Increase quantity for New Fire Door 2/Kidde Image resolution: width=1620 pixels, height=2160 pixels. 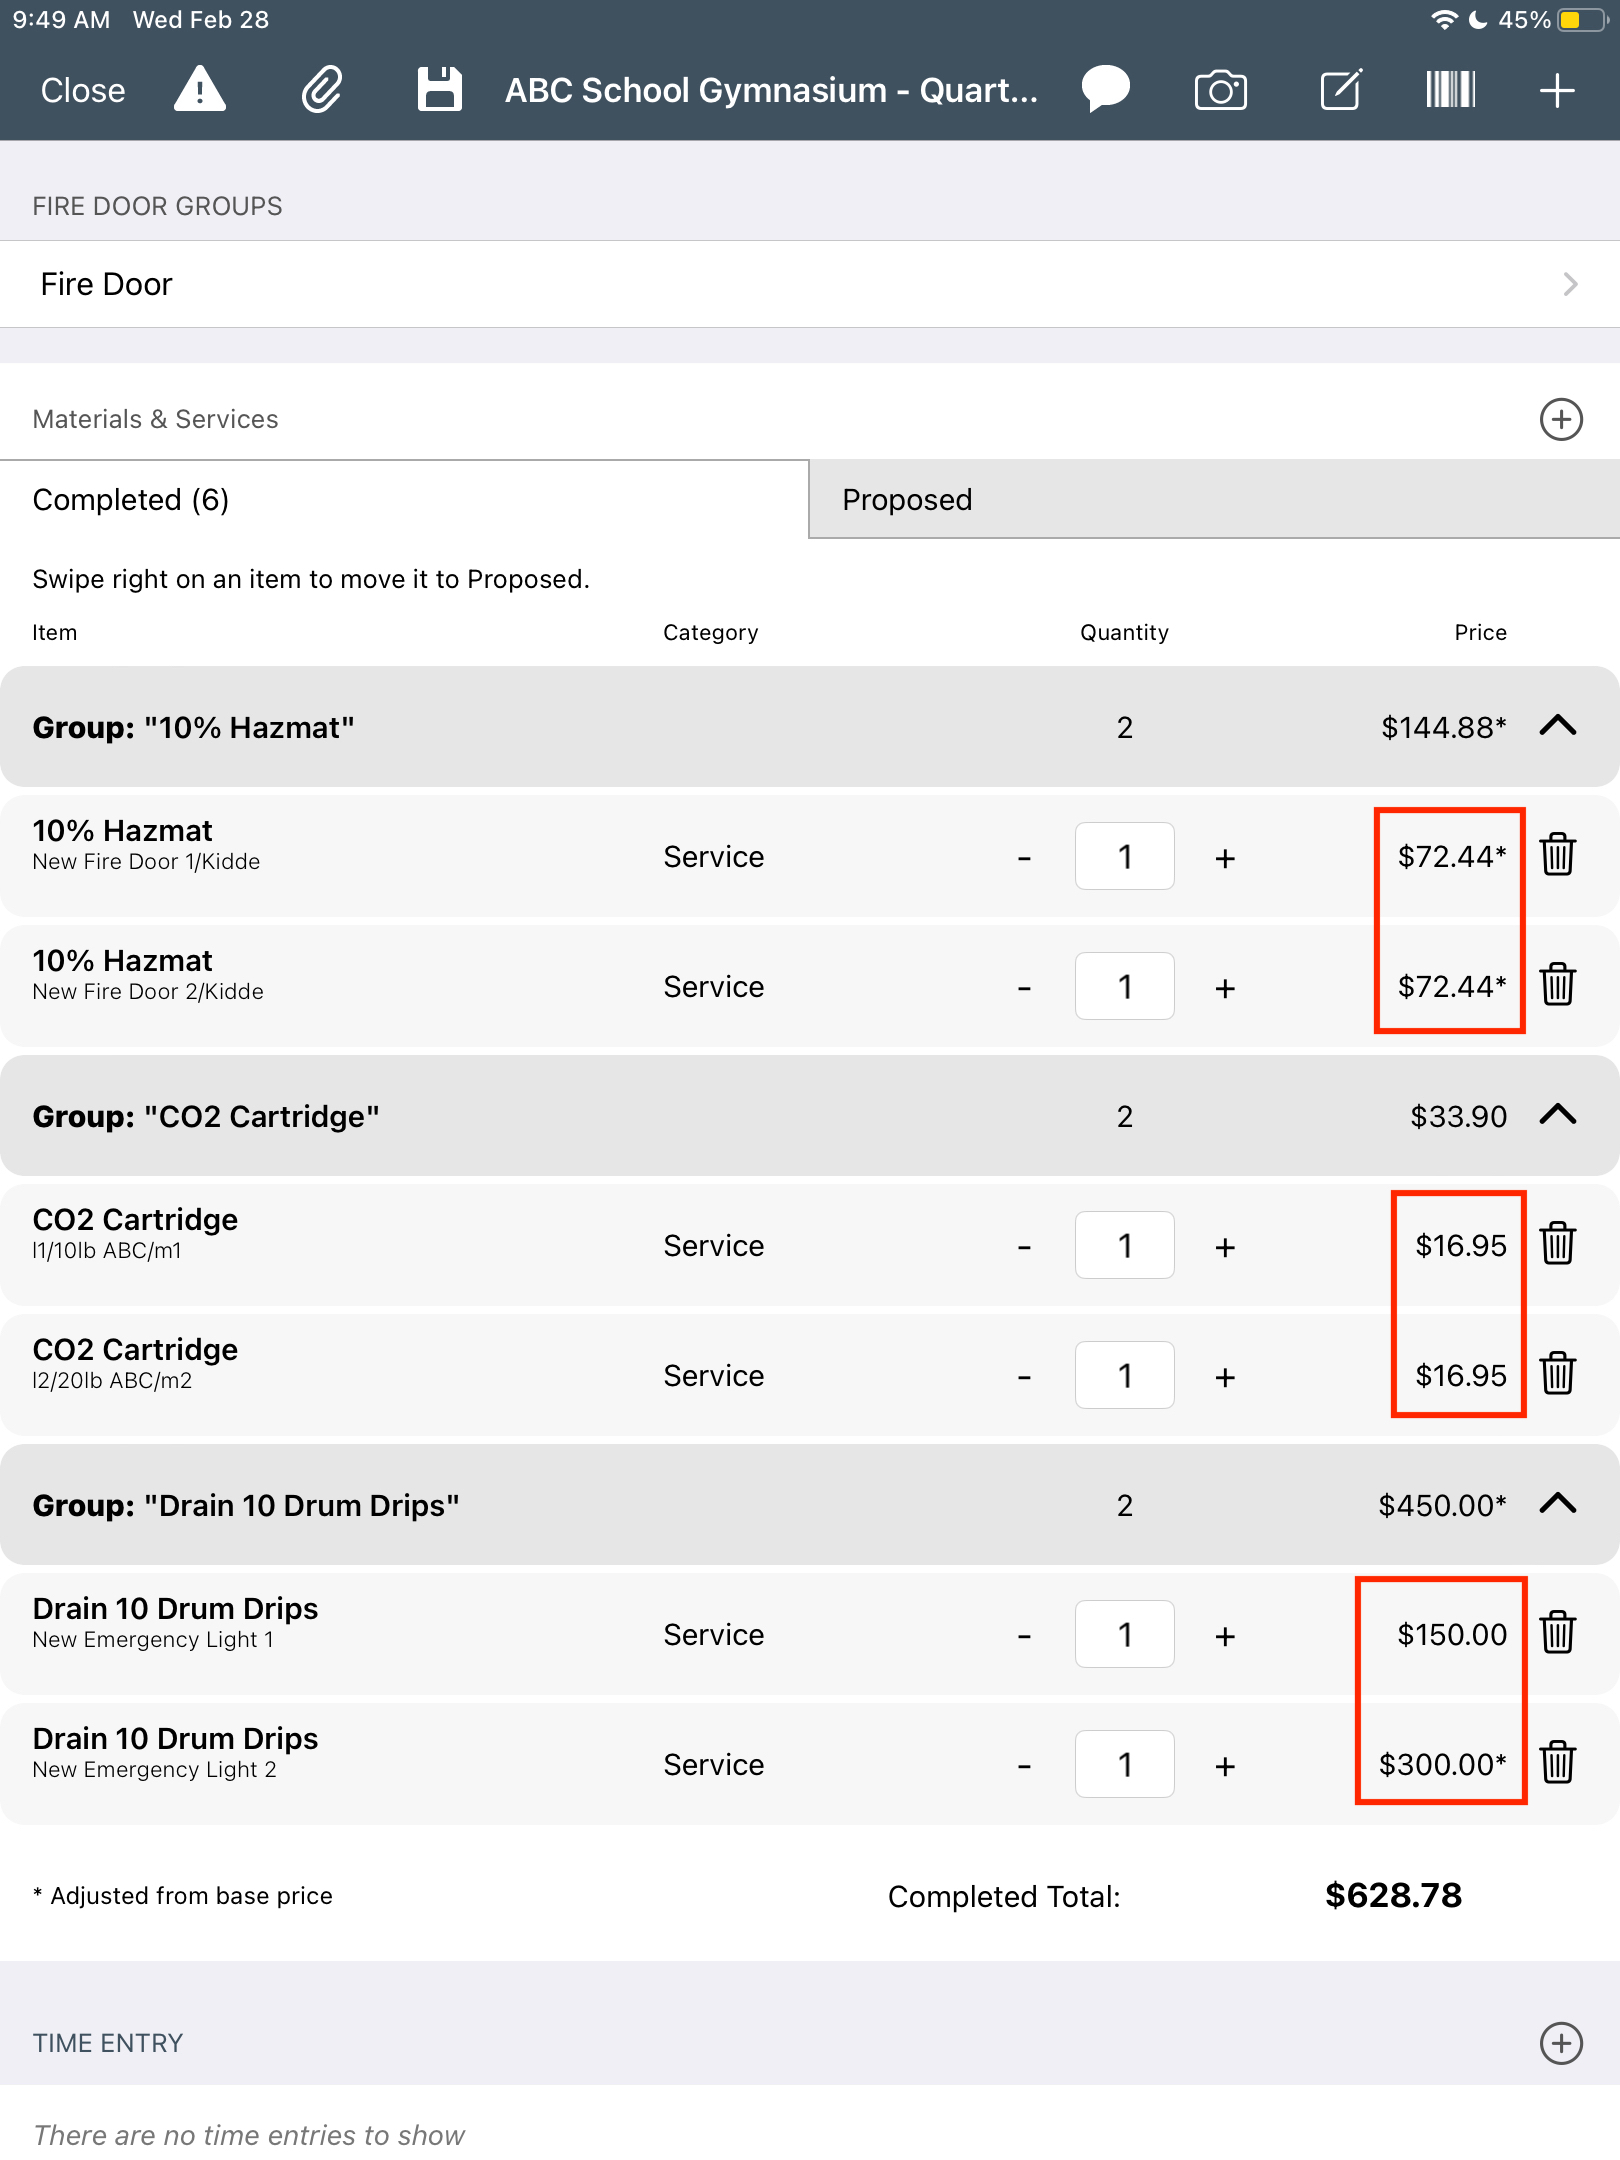(1225, 988)
